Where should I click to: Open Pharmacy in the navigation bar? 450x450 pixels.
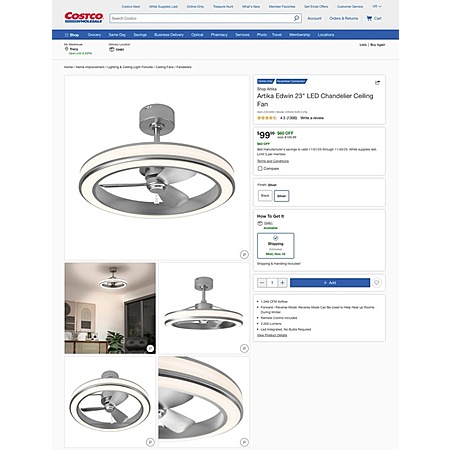coord(219,35)
